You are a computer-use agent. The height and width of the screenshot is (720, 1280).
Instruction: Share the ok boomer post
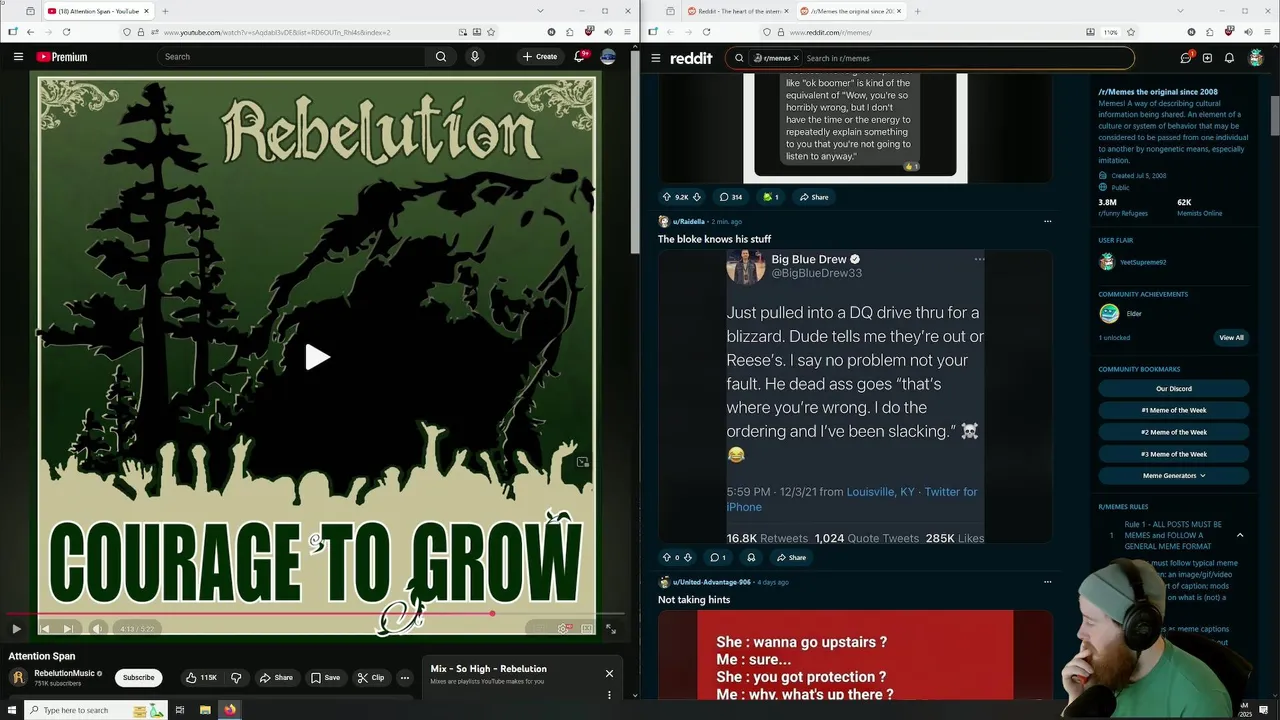(813, 197)
